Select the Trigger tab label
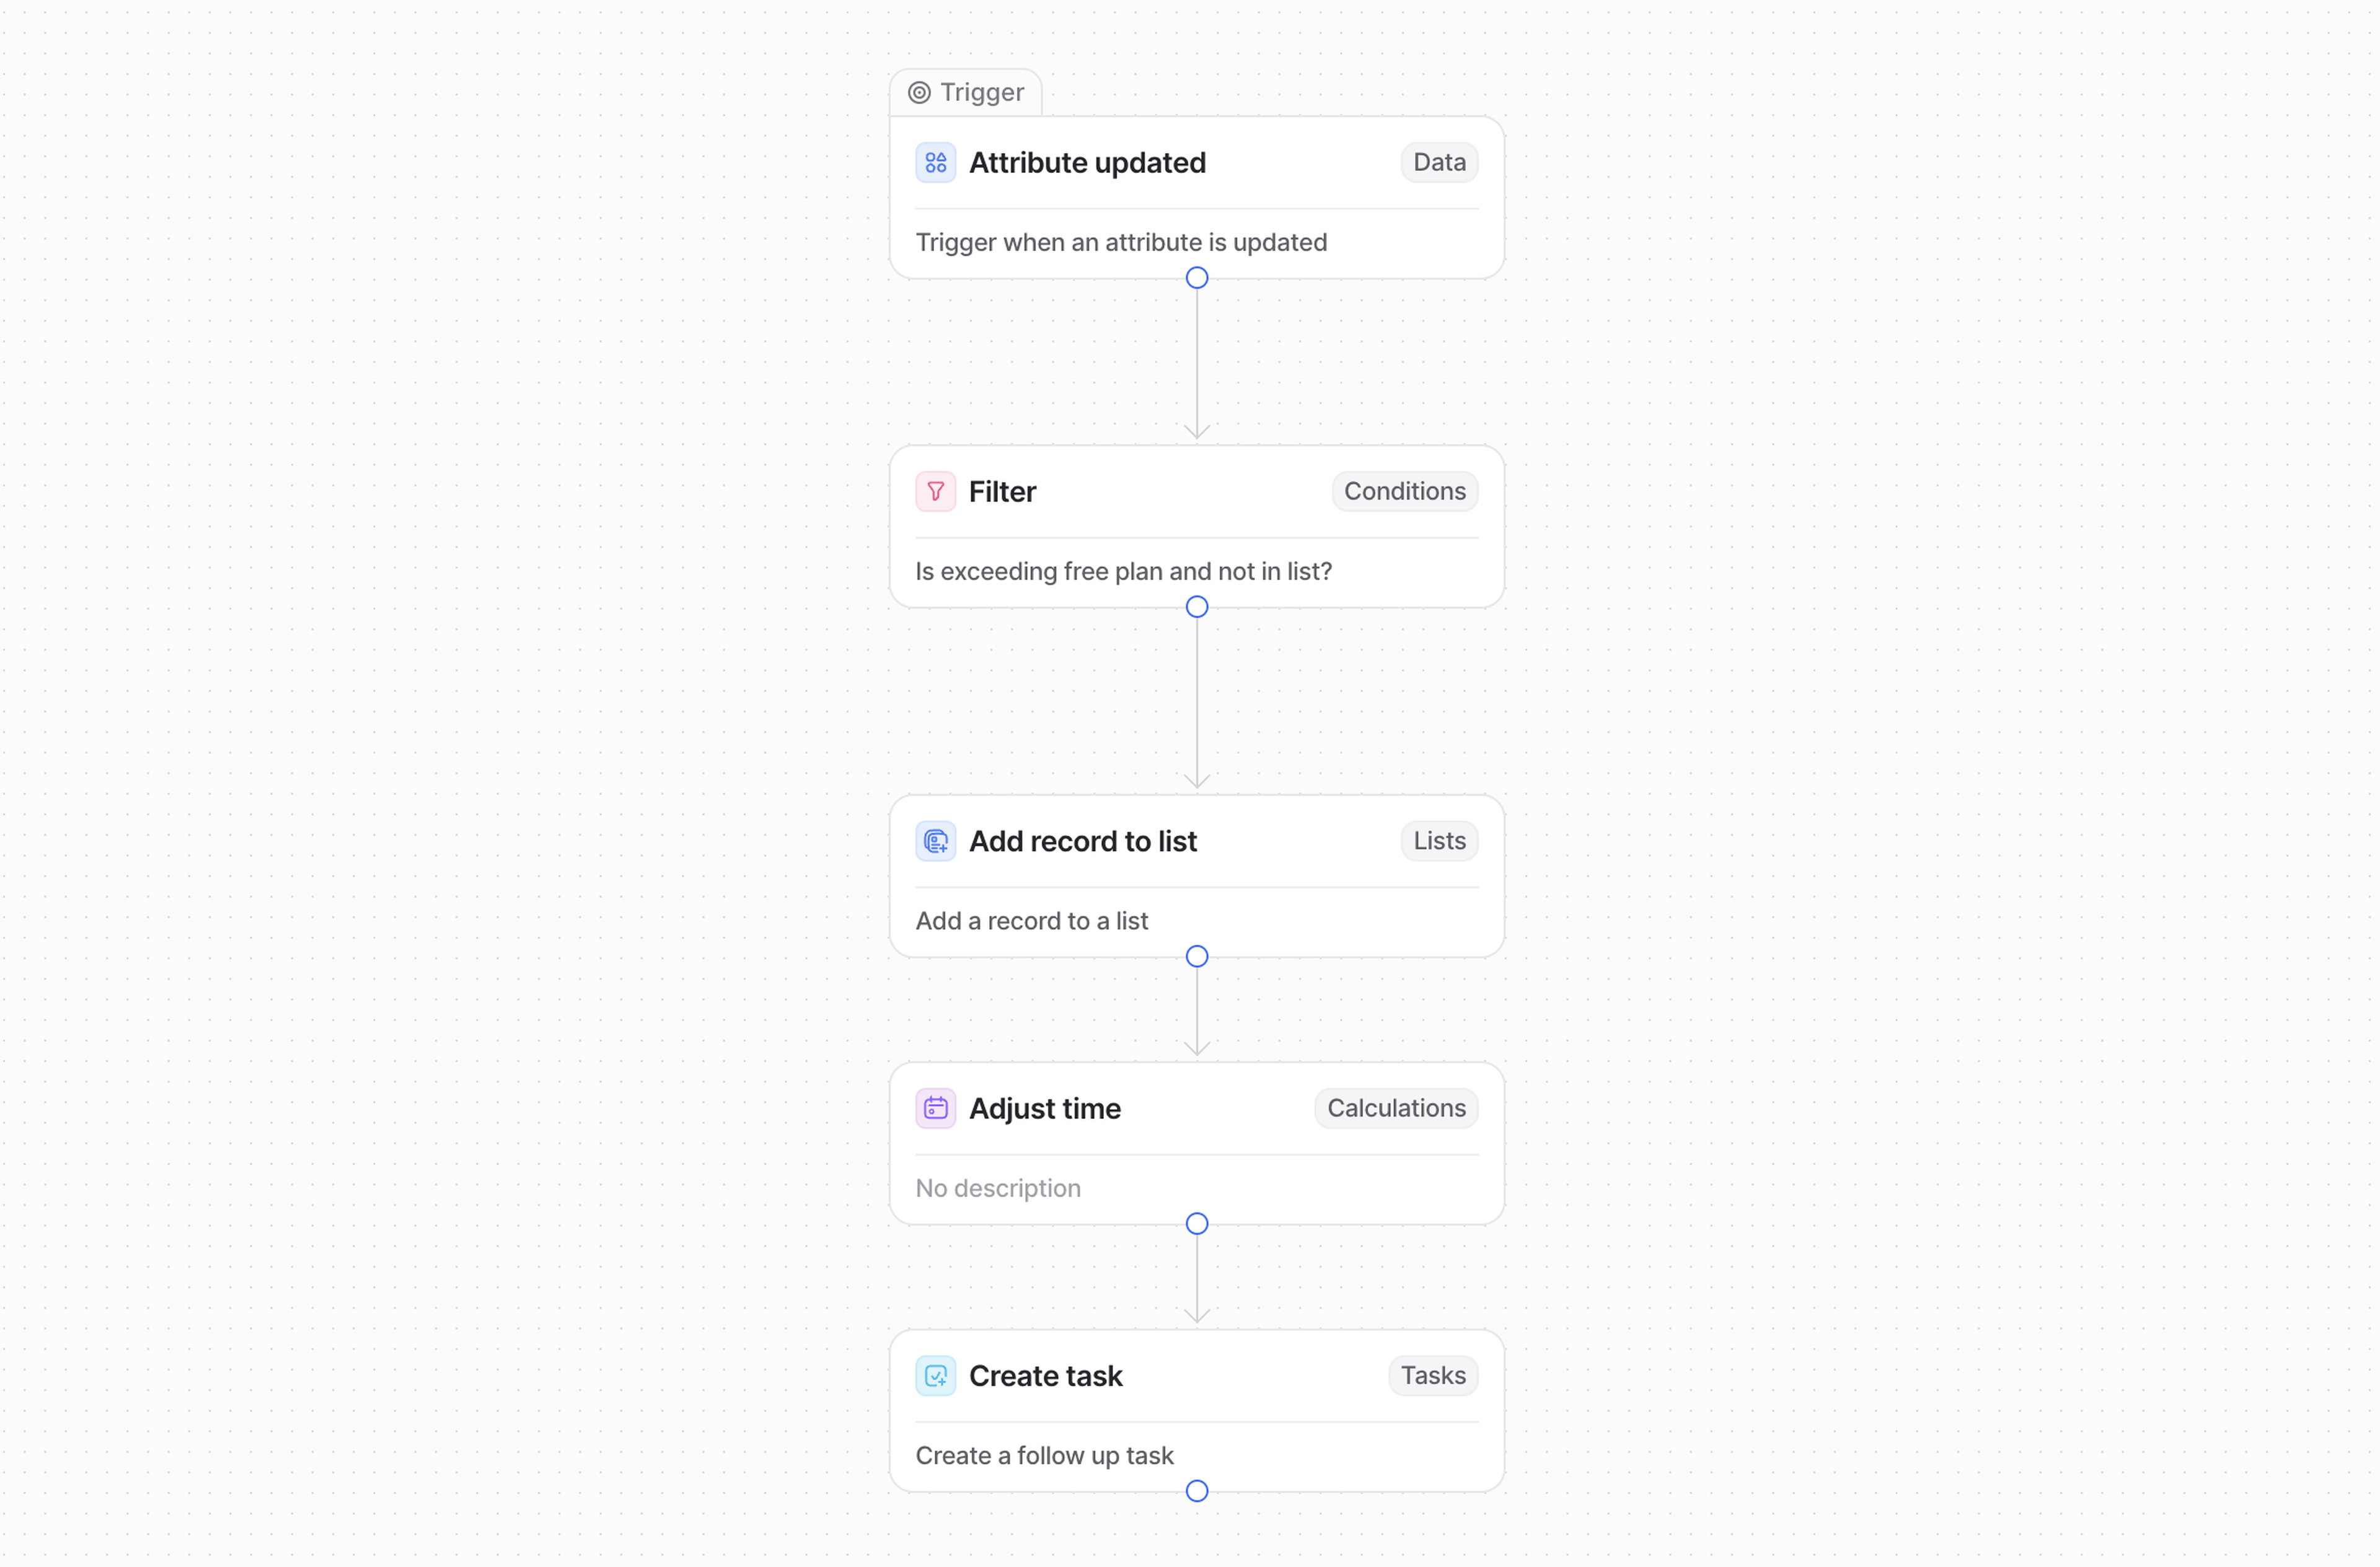 pyautogui.click(x=981, y=93)
